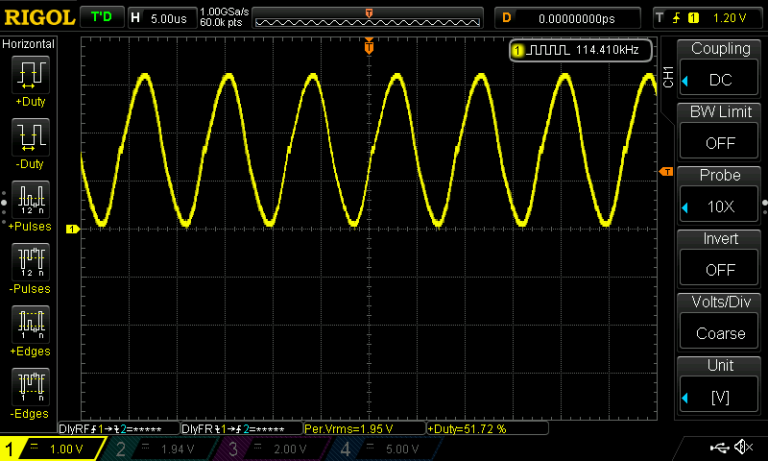Choose the -Pulses measurement icon
Image resolution: width=768 pixels, height=461 pixels.
pos(30,265)
